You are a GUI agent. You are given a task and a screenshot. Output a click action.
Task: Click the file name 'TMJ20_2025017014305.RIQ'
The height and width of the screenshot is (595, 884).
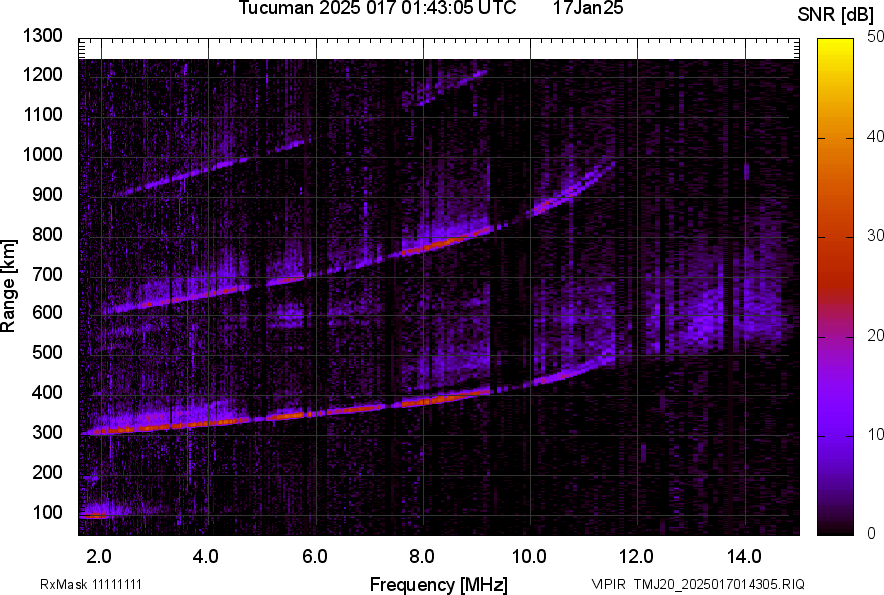(x=719, y=584)
